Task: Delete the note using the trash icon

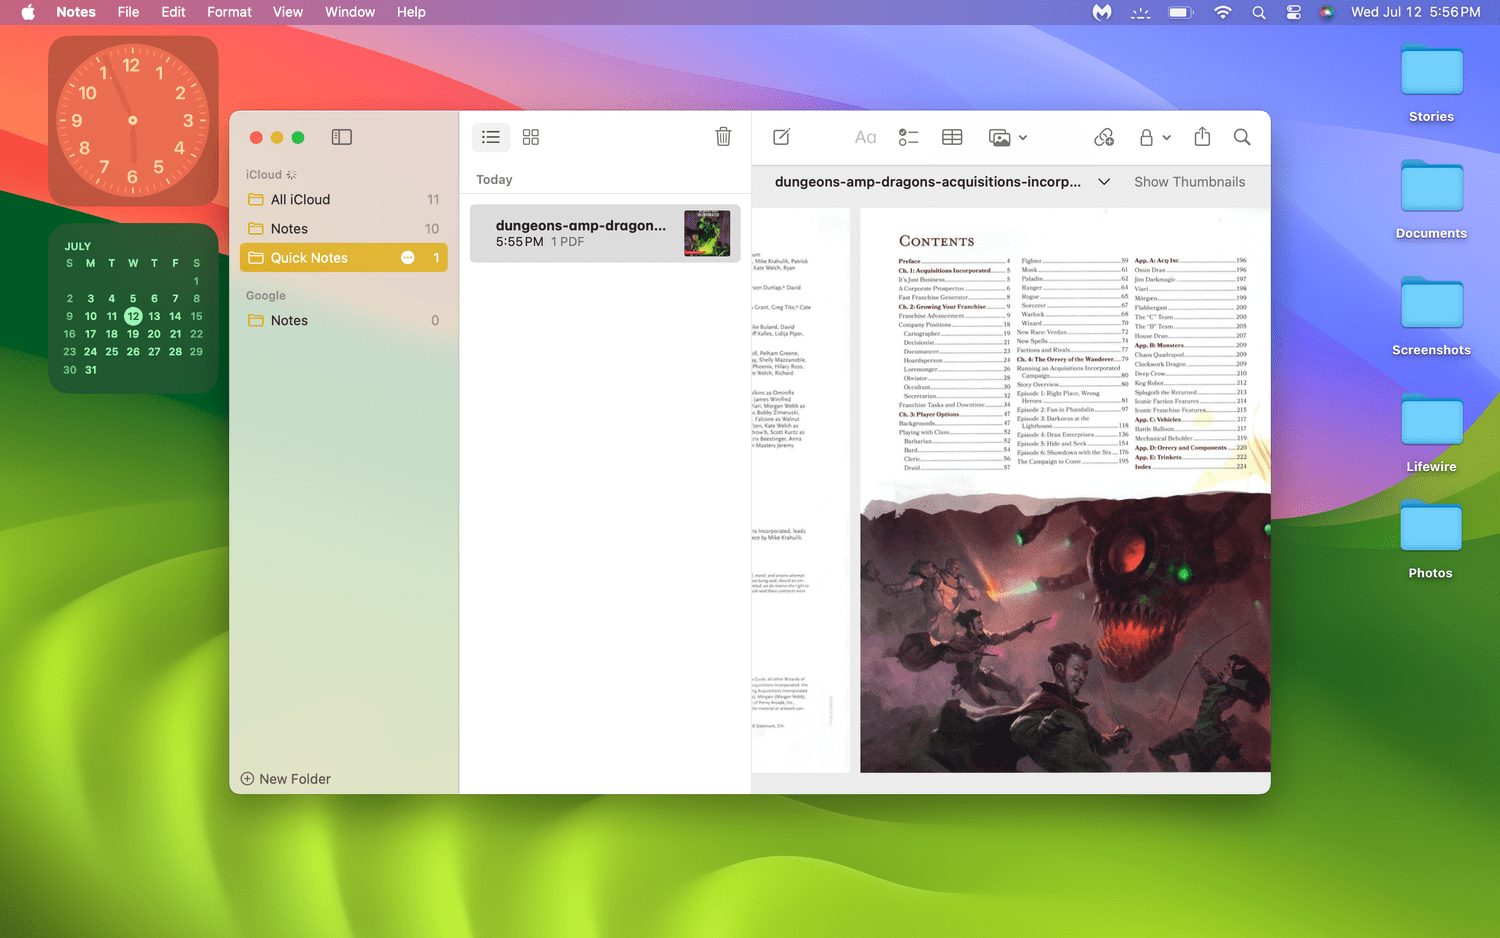Action: [x=723, y=137]
